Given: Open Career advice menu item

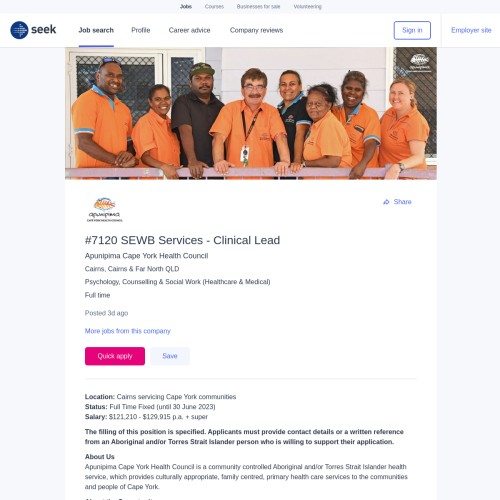Looking at the screenshot, I should [x=189, y=30].
